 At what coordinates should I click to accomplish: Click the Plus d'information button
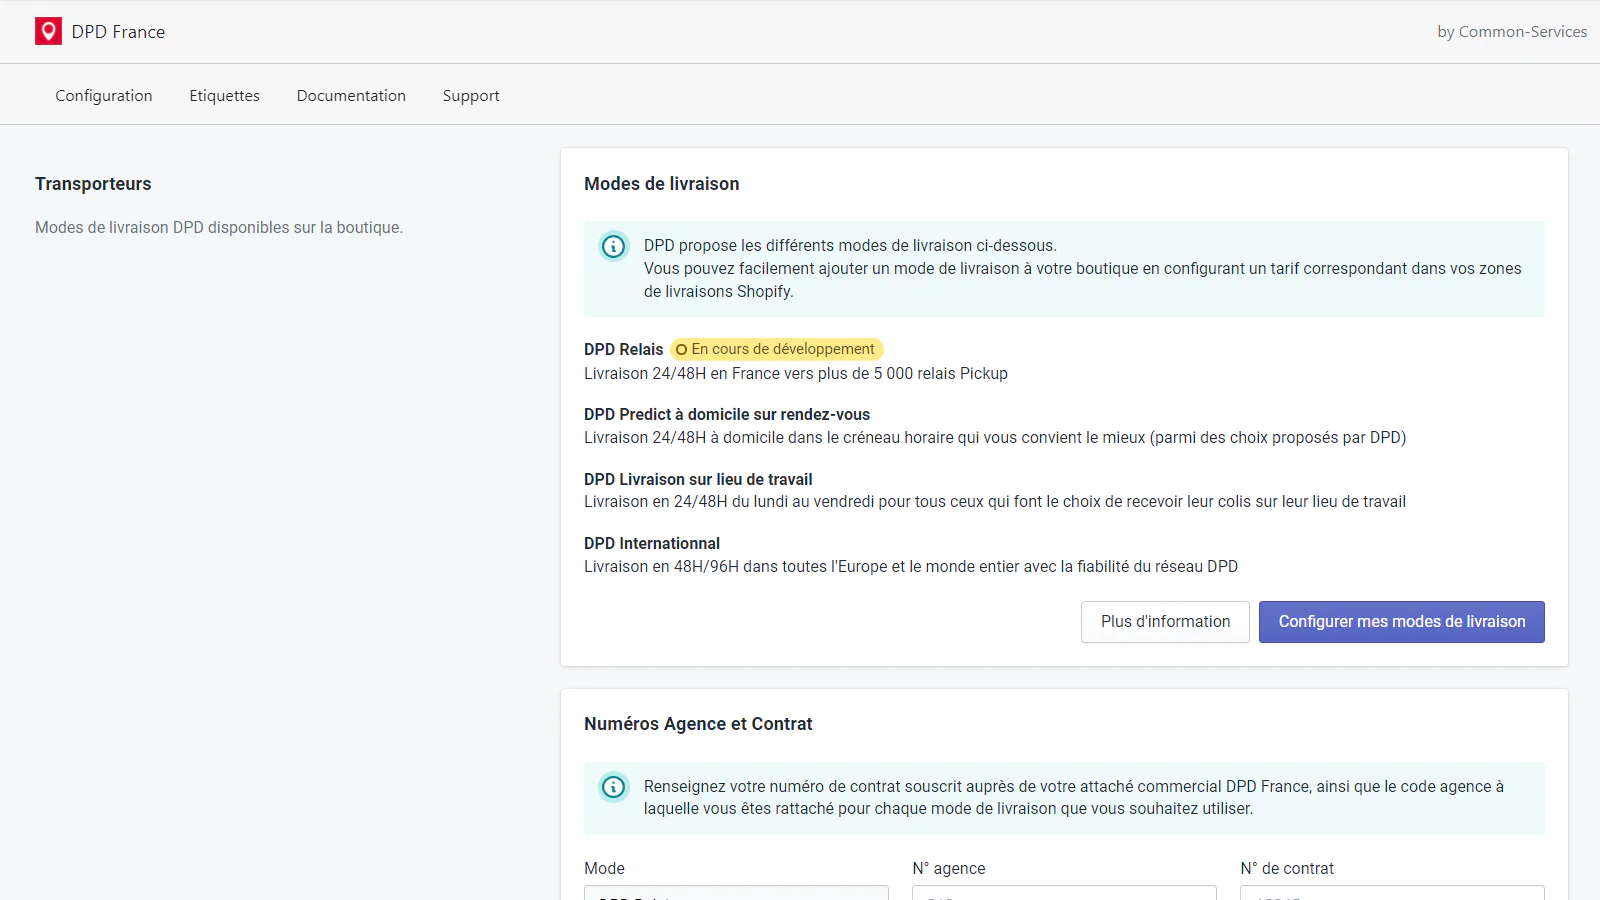coord(1165,622)
